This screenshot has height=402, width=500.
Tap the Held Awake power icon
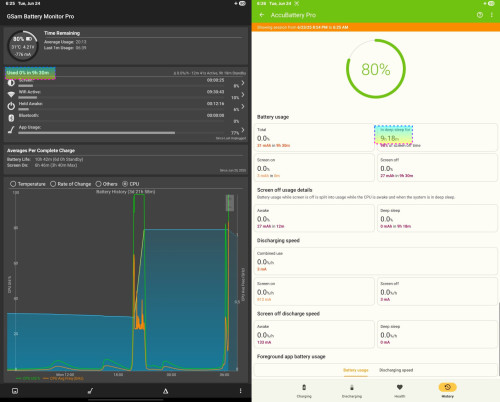point(11,106)
